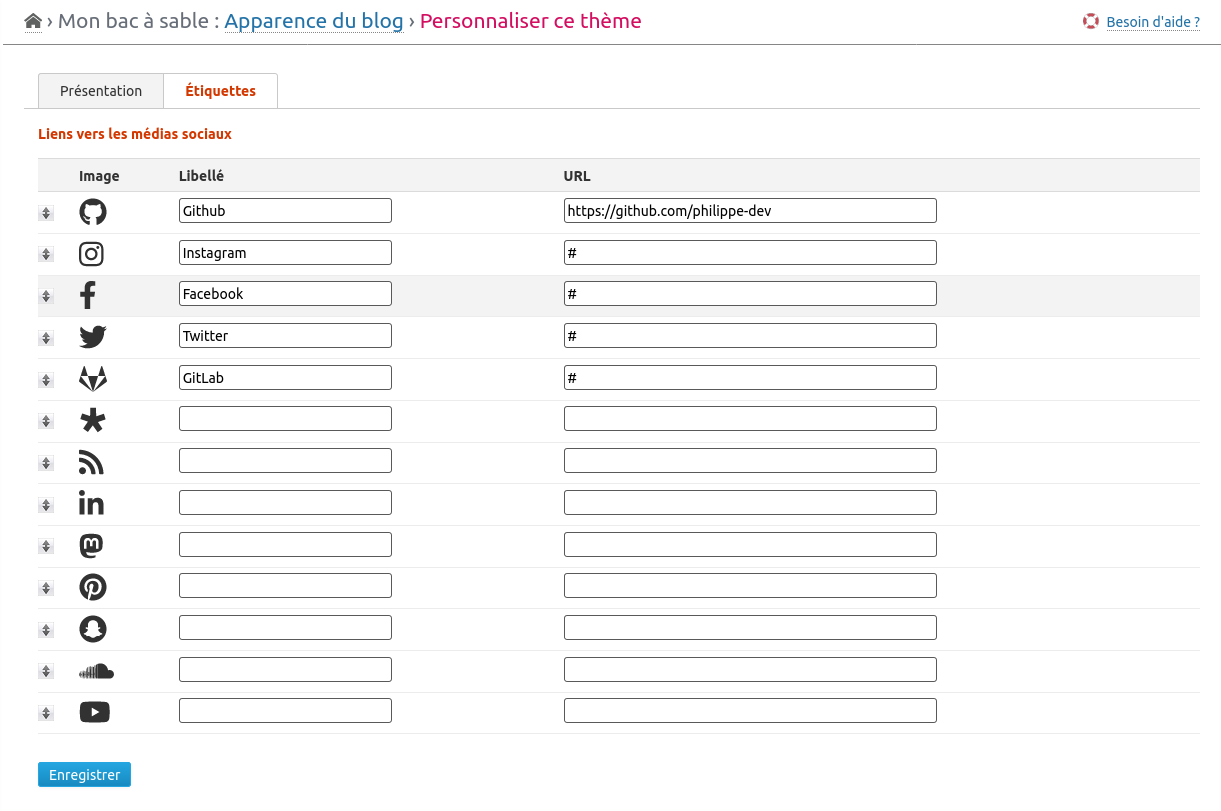Click the Github logo icon
Viewport: 1221px width, 811px height.
[93, 212]
